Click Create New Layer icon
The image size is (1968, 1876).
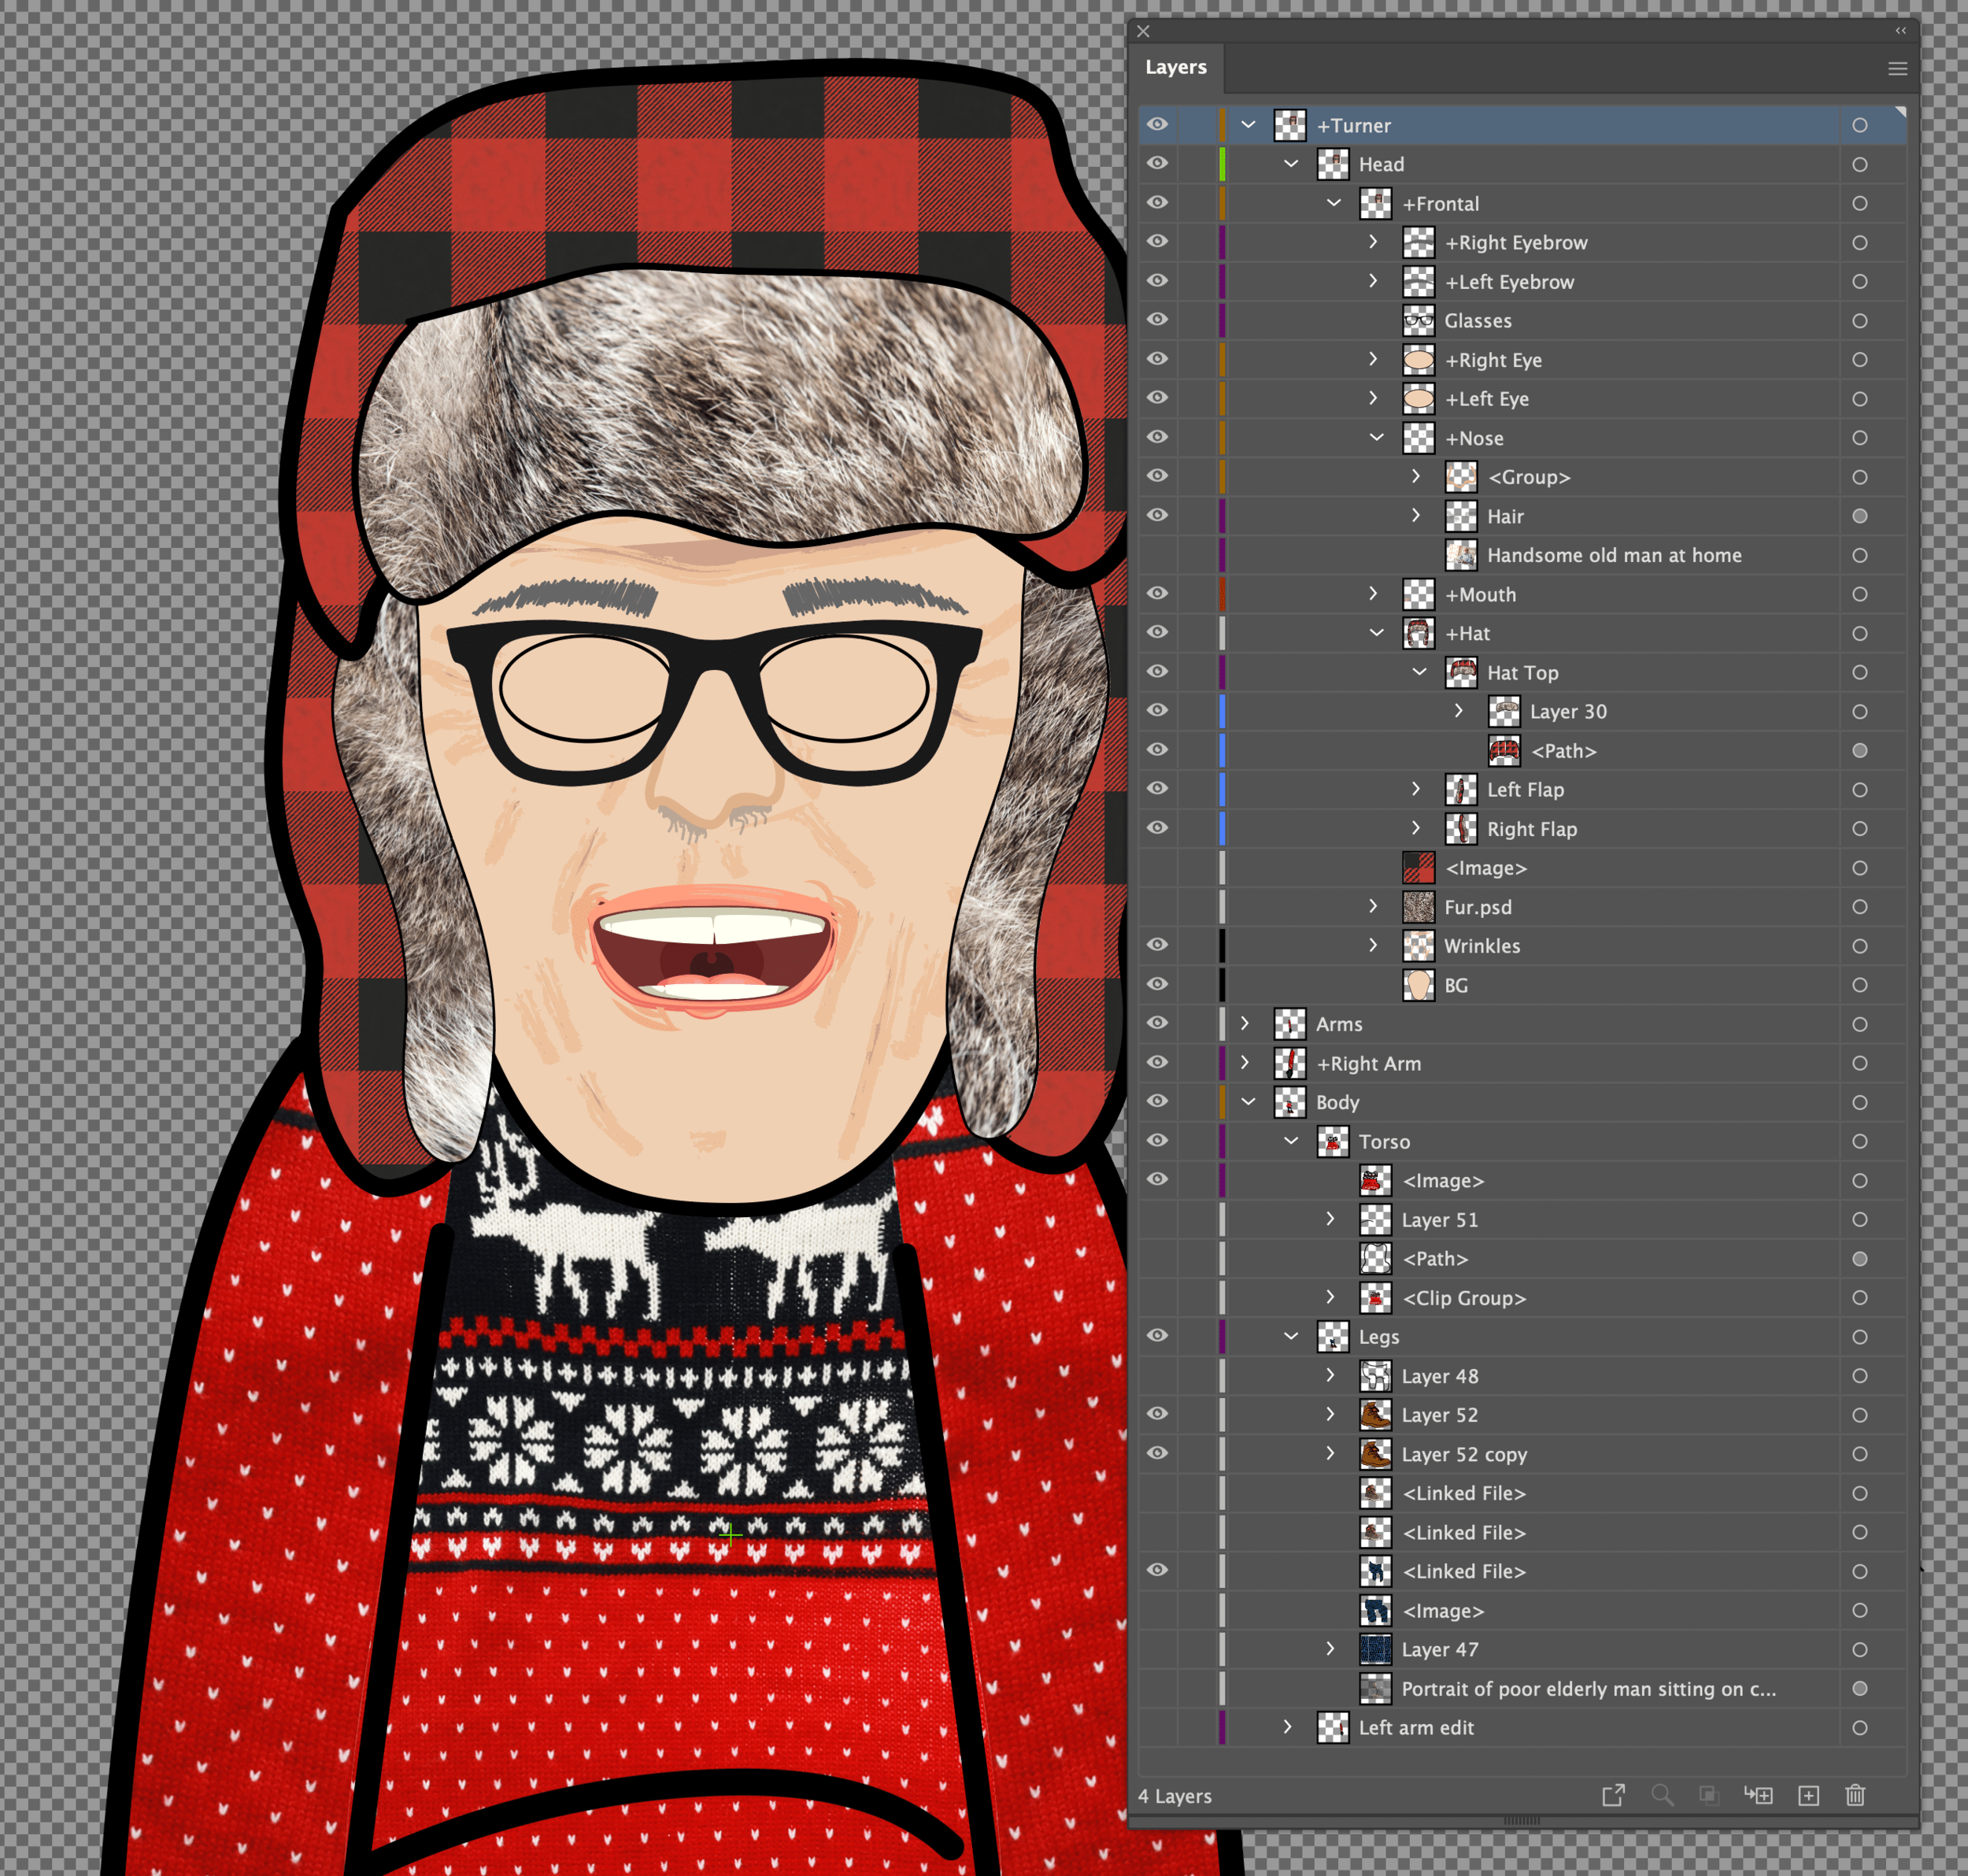[1808, 1795]
